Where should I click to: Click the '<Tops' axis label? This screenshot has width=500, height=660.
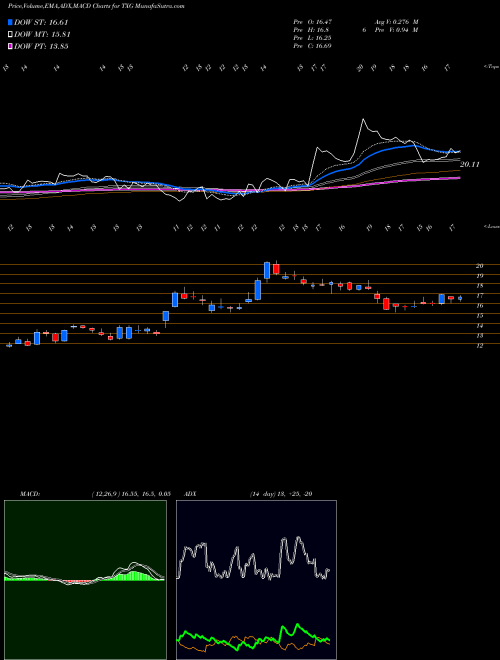491,67
